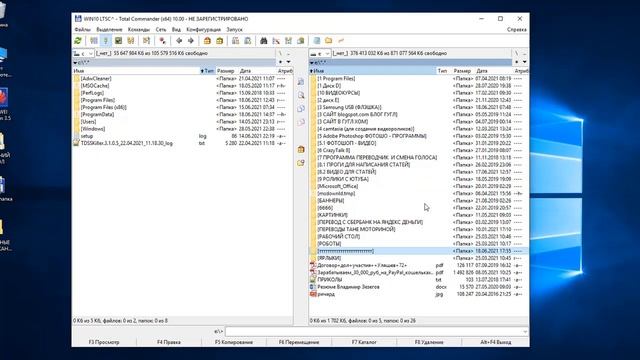The image size is (640, 360).
Task: Refresh the source panel with green arrows icon
Action: click(78, 41)
